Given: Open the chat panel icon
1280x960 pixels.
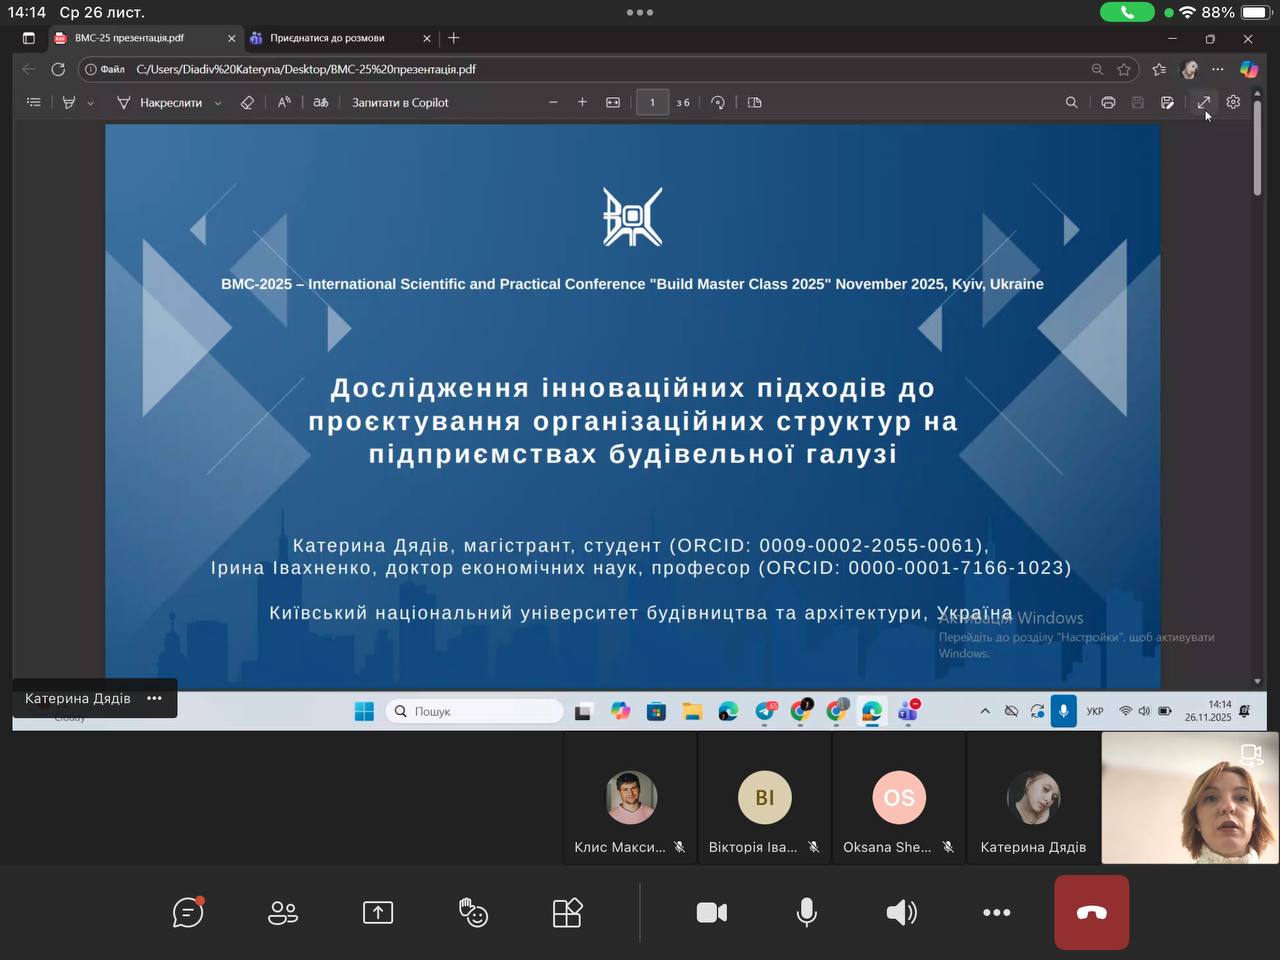Looking at the screenshot, I should pyautogui.click(x=187, y=912).
